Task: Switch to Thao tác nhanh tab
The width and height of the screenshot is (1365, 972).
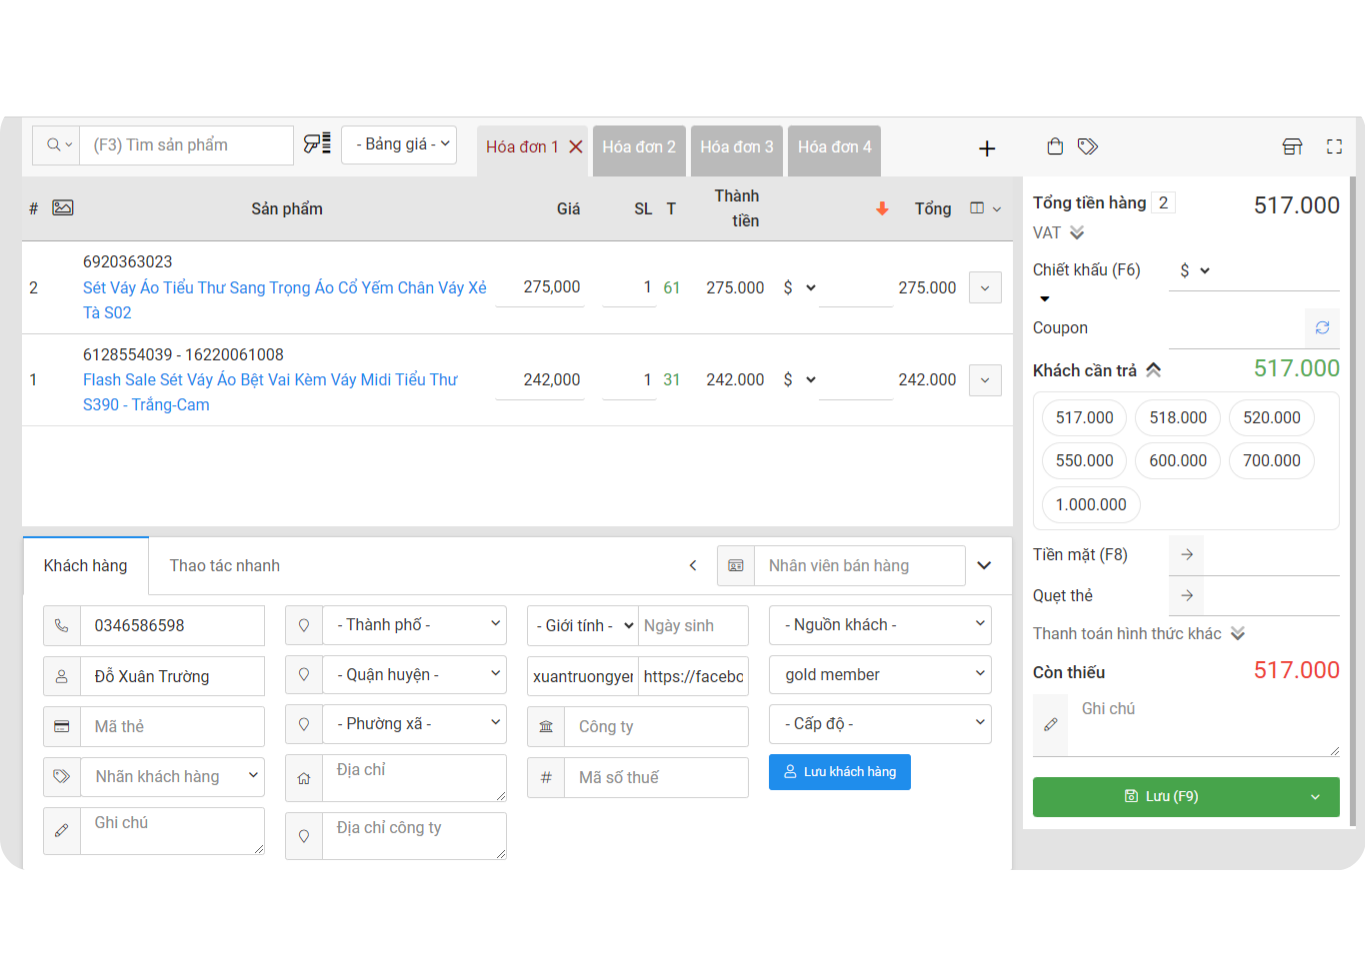Action: point(224,566)
